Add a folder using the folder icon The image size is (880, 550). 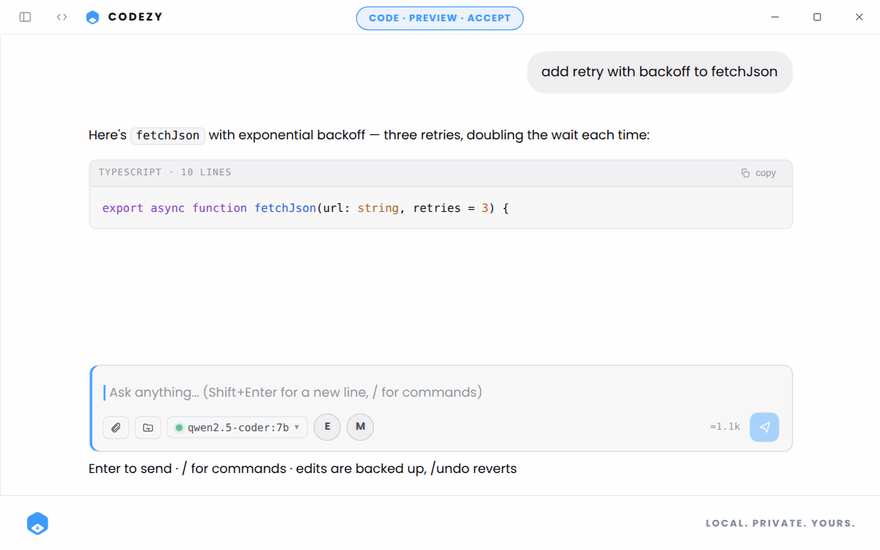[148, 428]
